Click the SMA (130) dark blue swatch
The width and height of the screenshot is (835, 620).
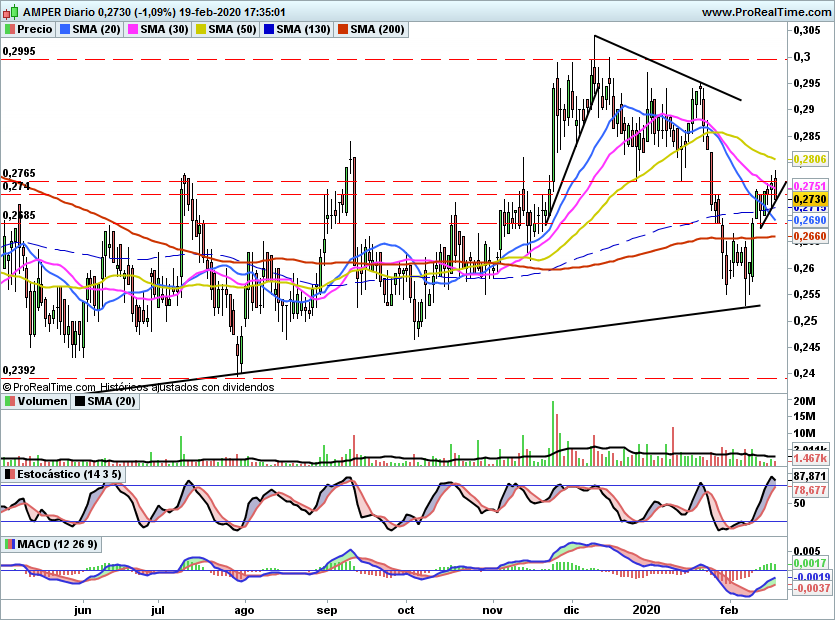(x=269, y=29)
